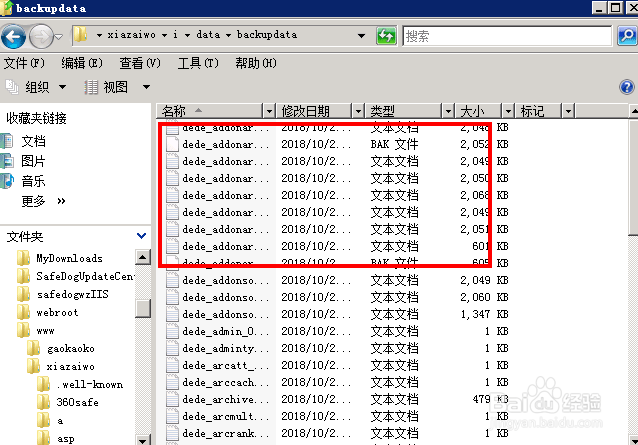
Task: Click the data segment in address bar
Action: [208, 36]
